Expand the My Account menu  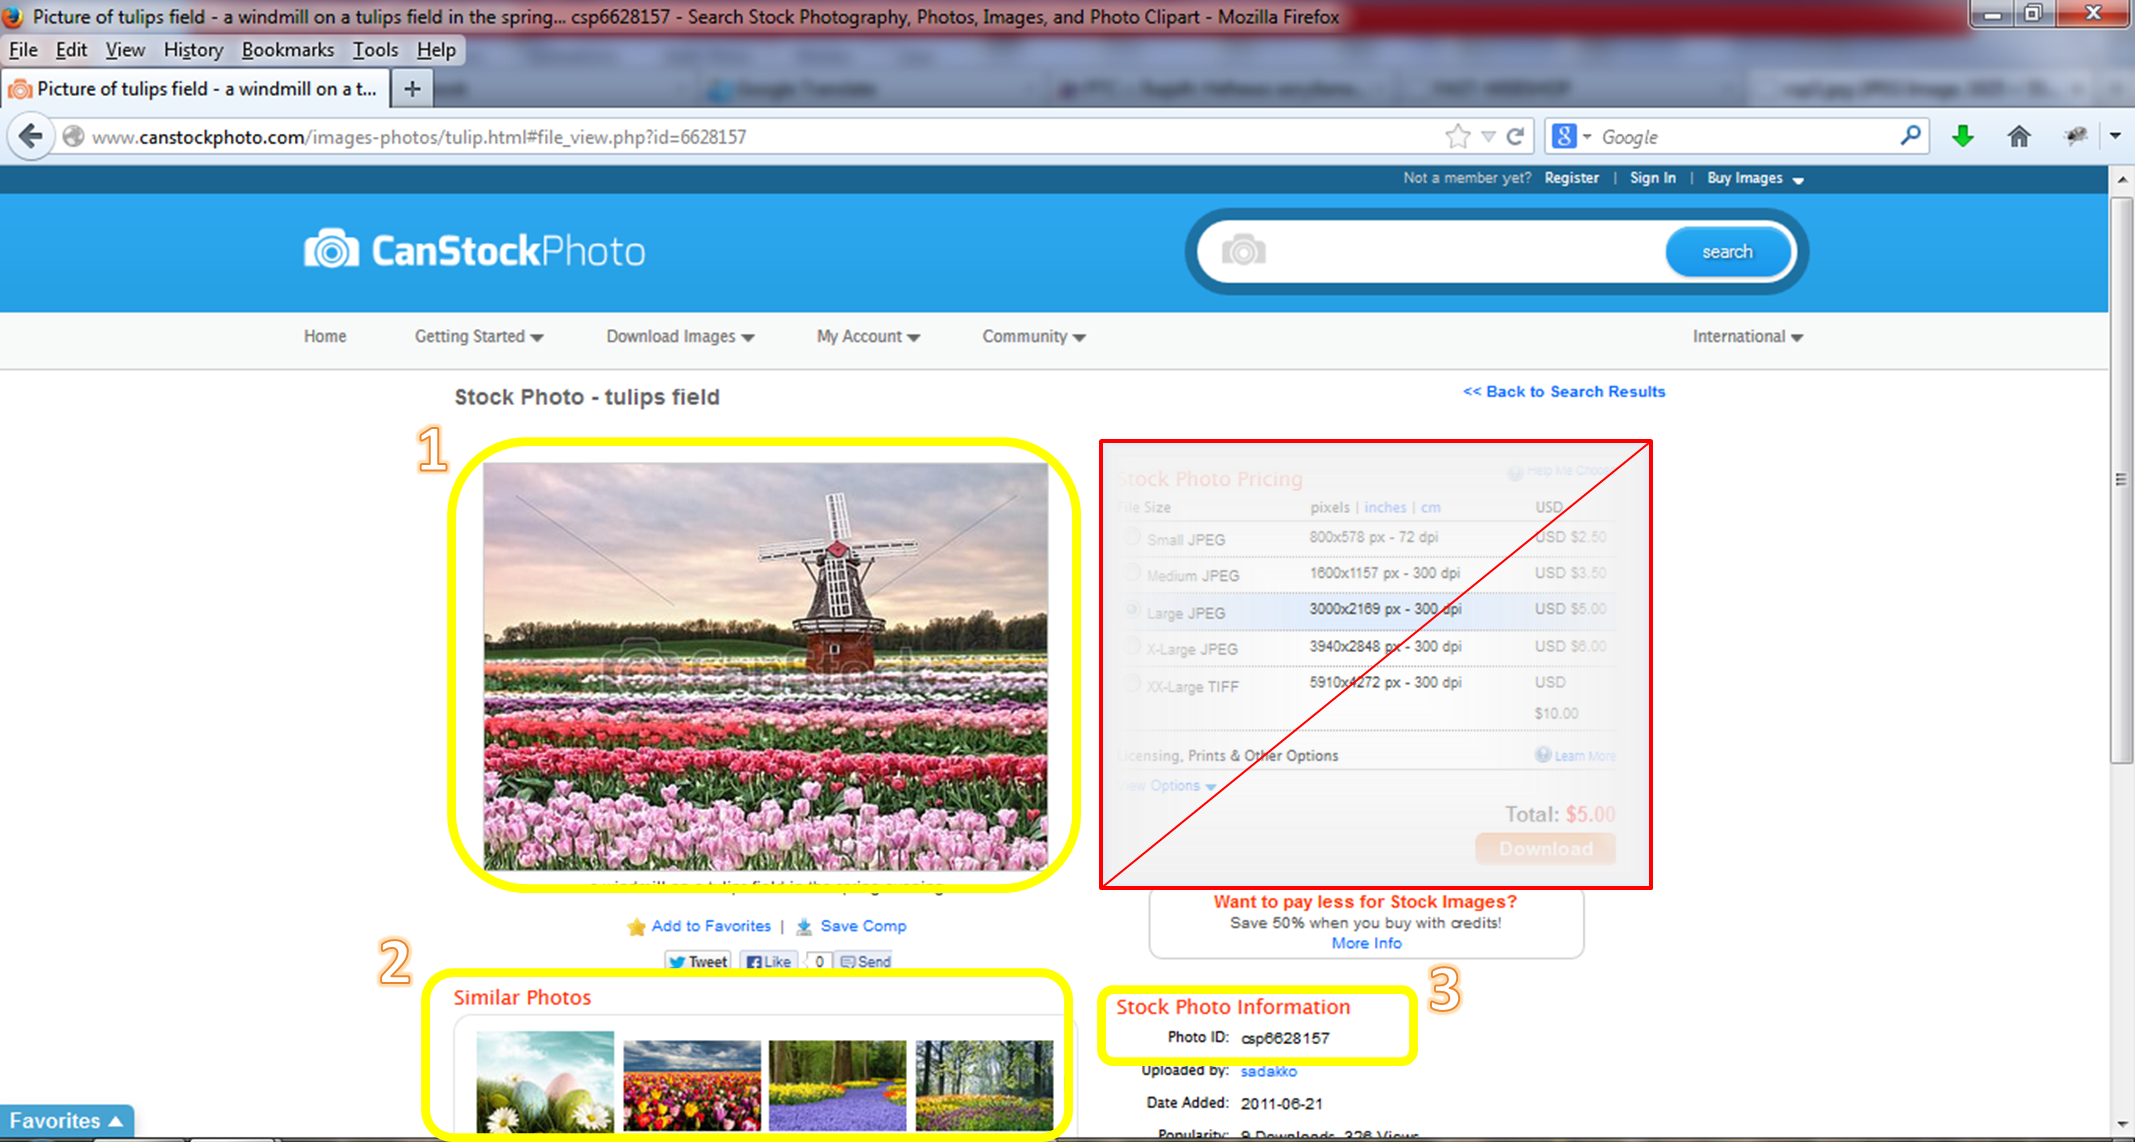pos(868,336)
